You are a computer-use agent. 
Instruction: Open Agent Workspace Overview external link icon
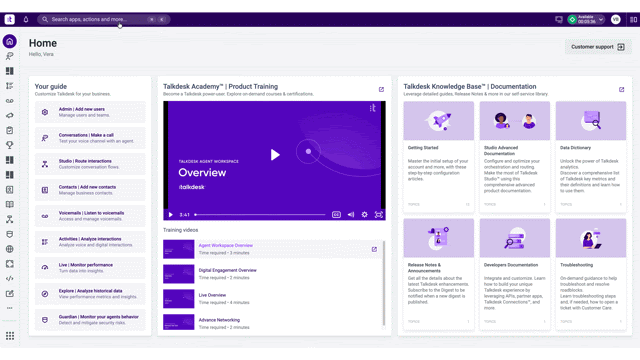click(374, 249)
